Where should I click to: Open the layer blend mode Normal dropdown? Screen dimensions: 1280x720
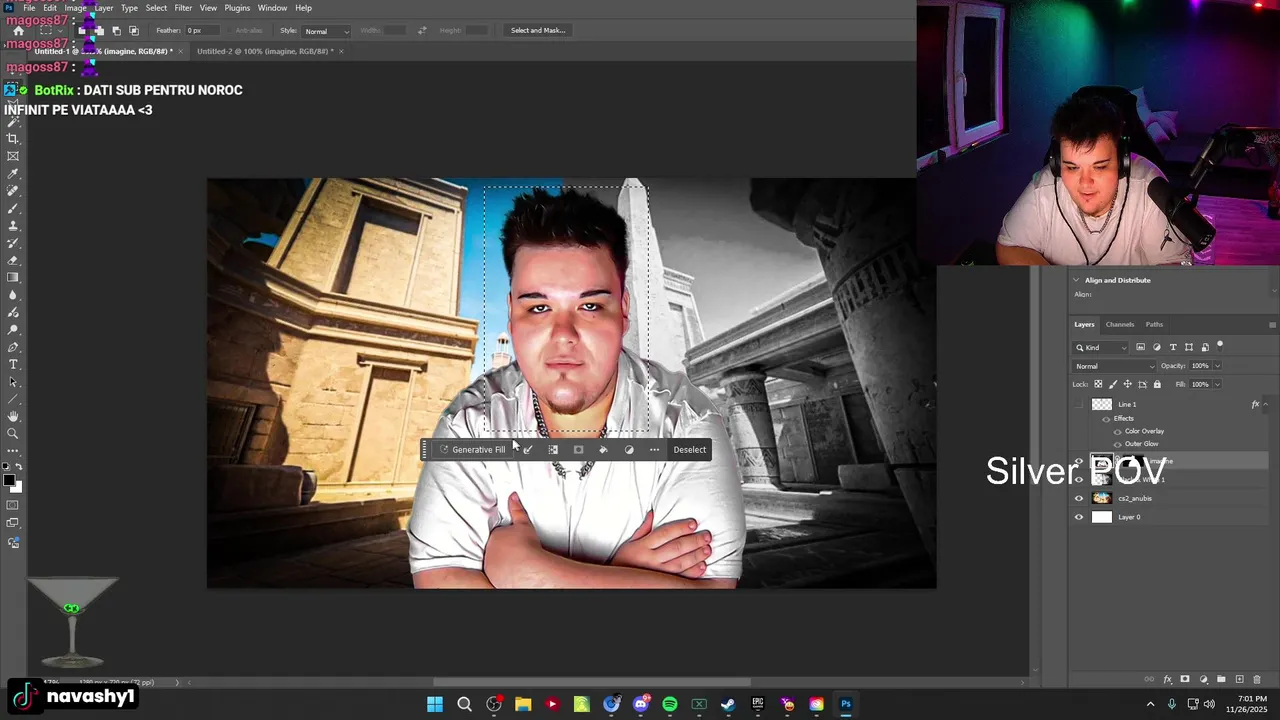pyautogui.click(x=1113, y=366)
